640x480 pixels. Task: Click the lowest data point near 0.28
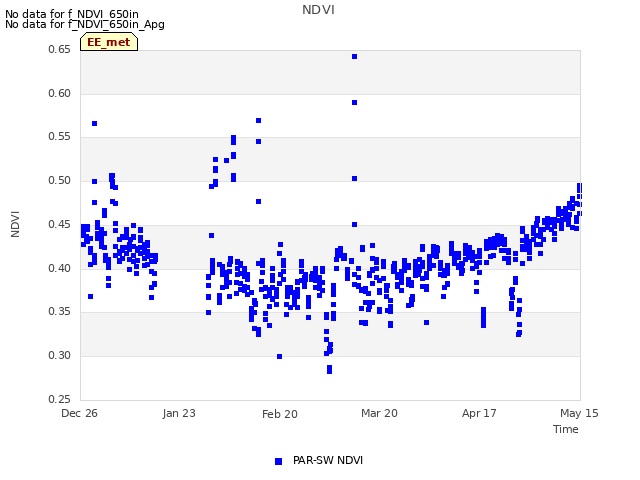pyautogui.click(x=329, y=370)
